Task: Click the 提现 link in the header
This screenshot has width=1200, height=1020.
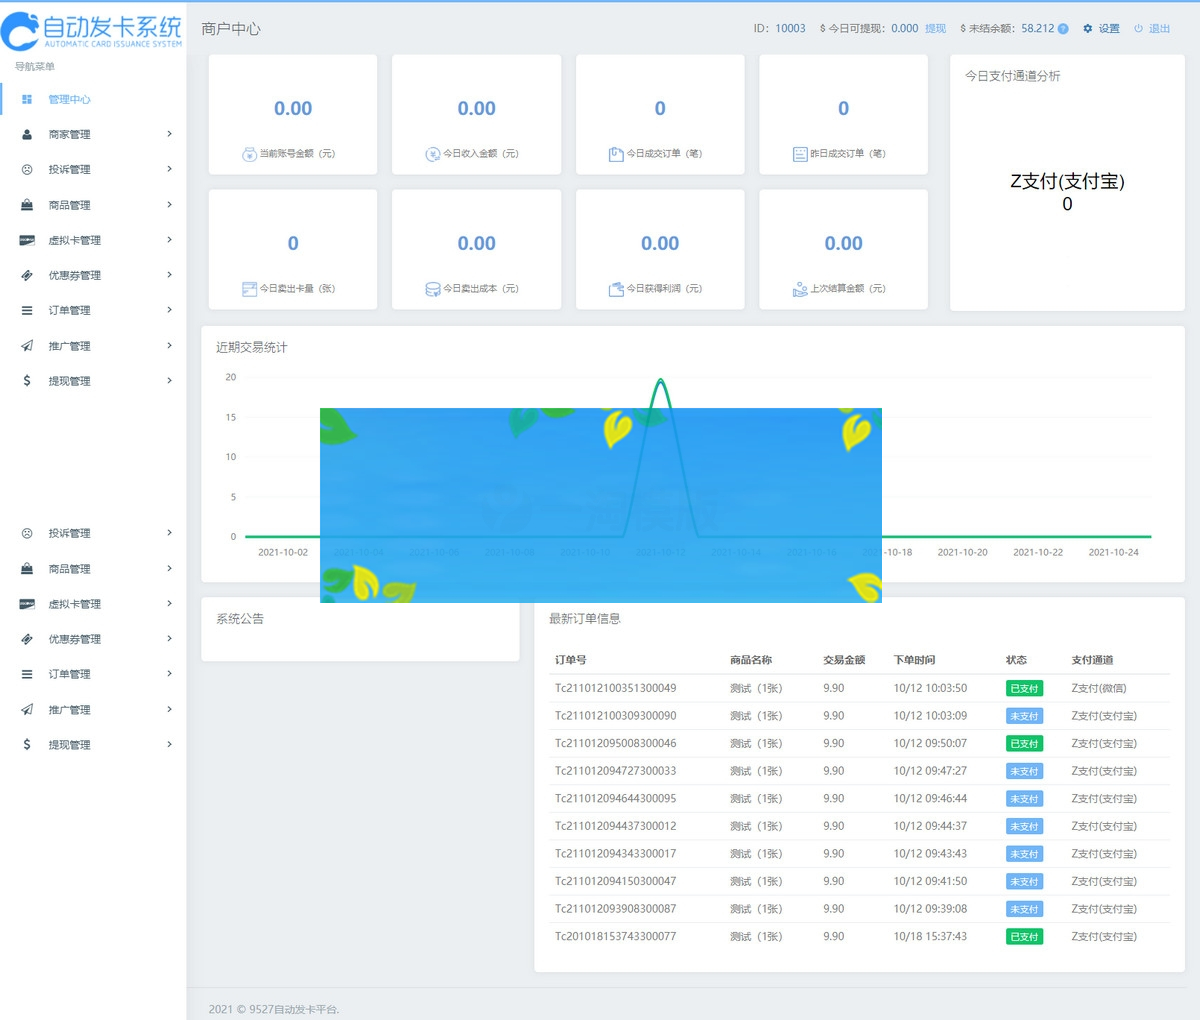Action: tap(935, 29)
